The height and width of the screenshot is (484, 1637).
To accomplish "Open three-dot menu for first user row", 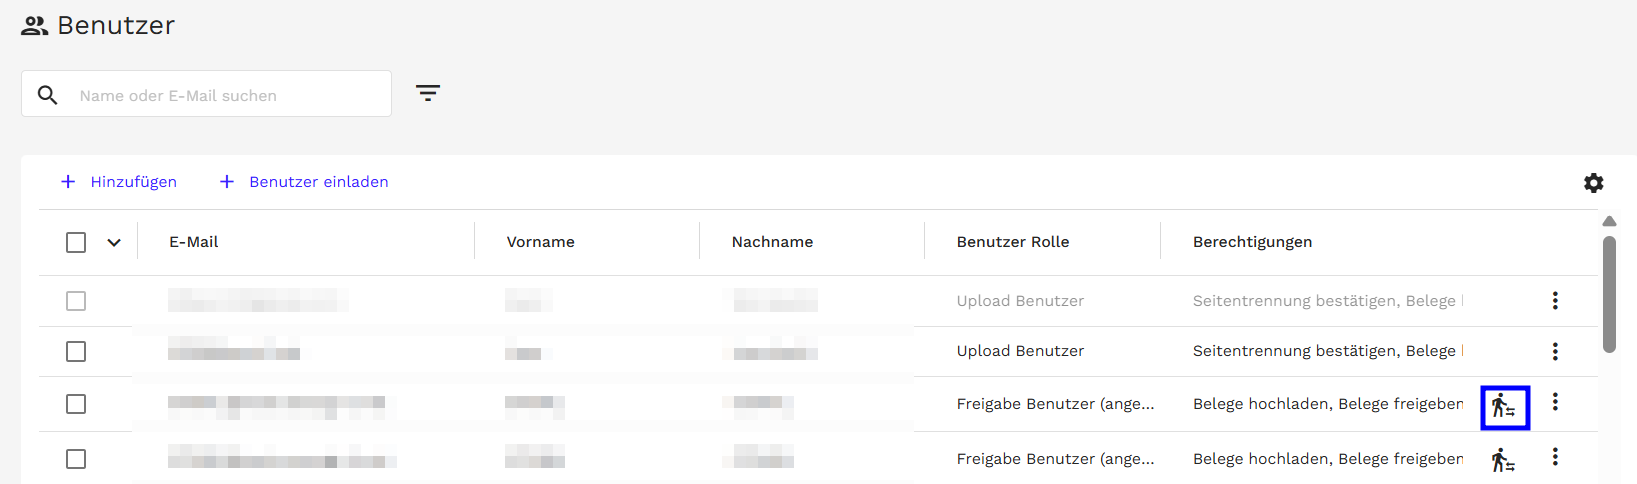I will pos(1555,301).
